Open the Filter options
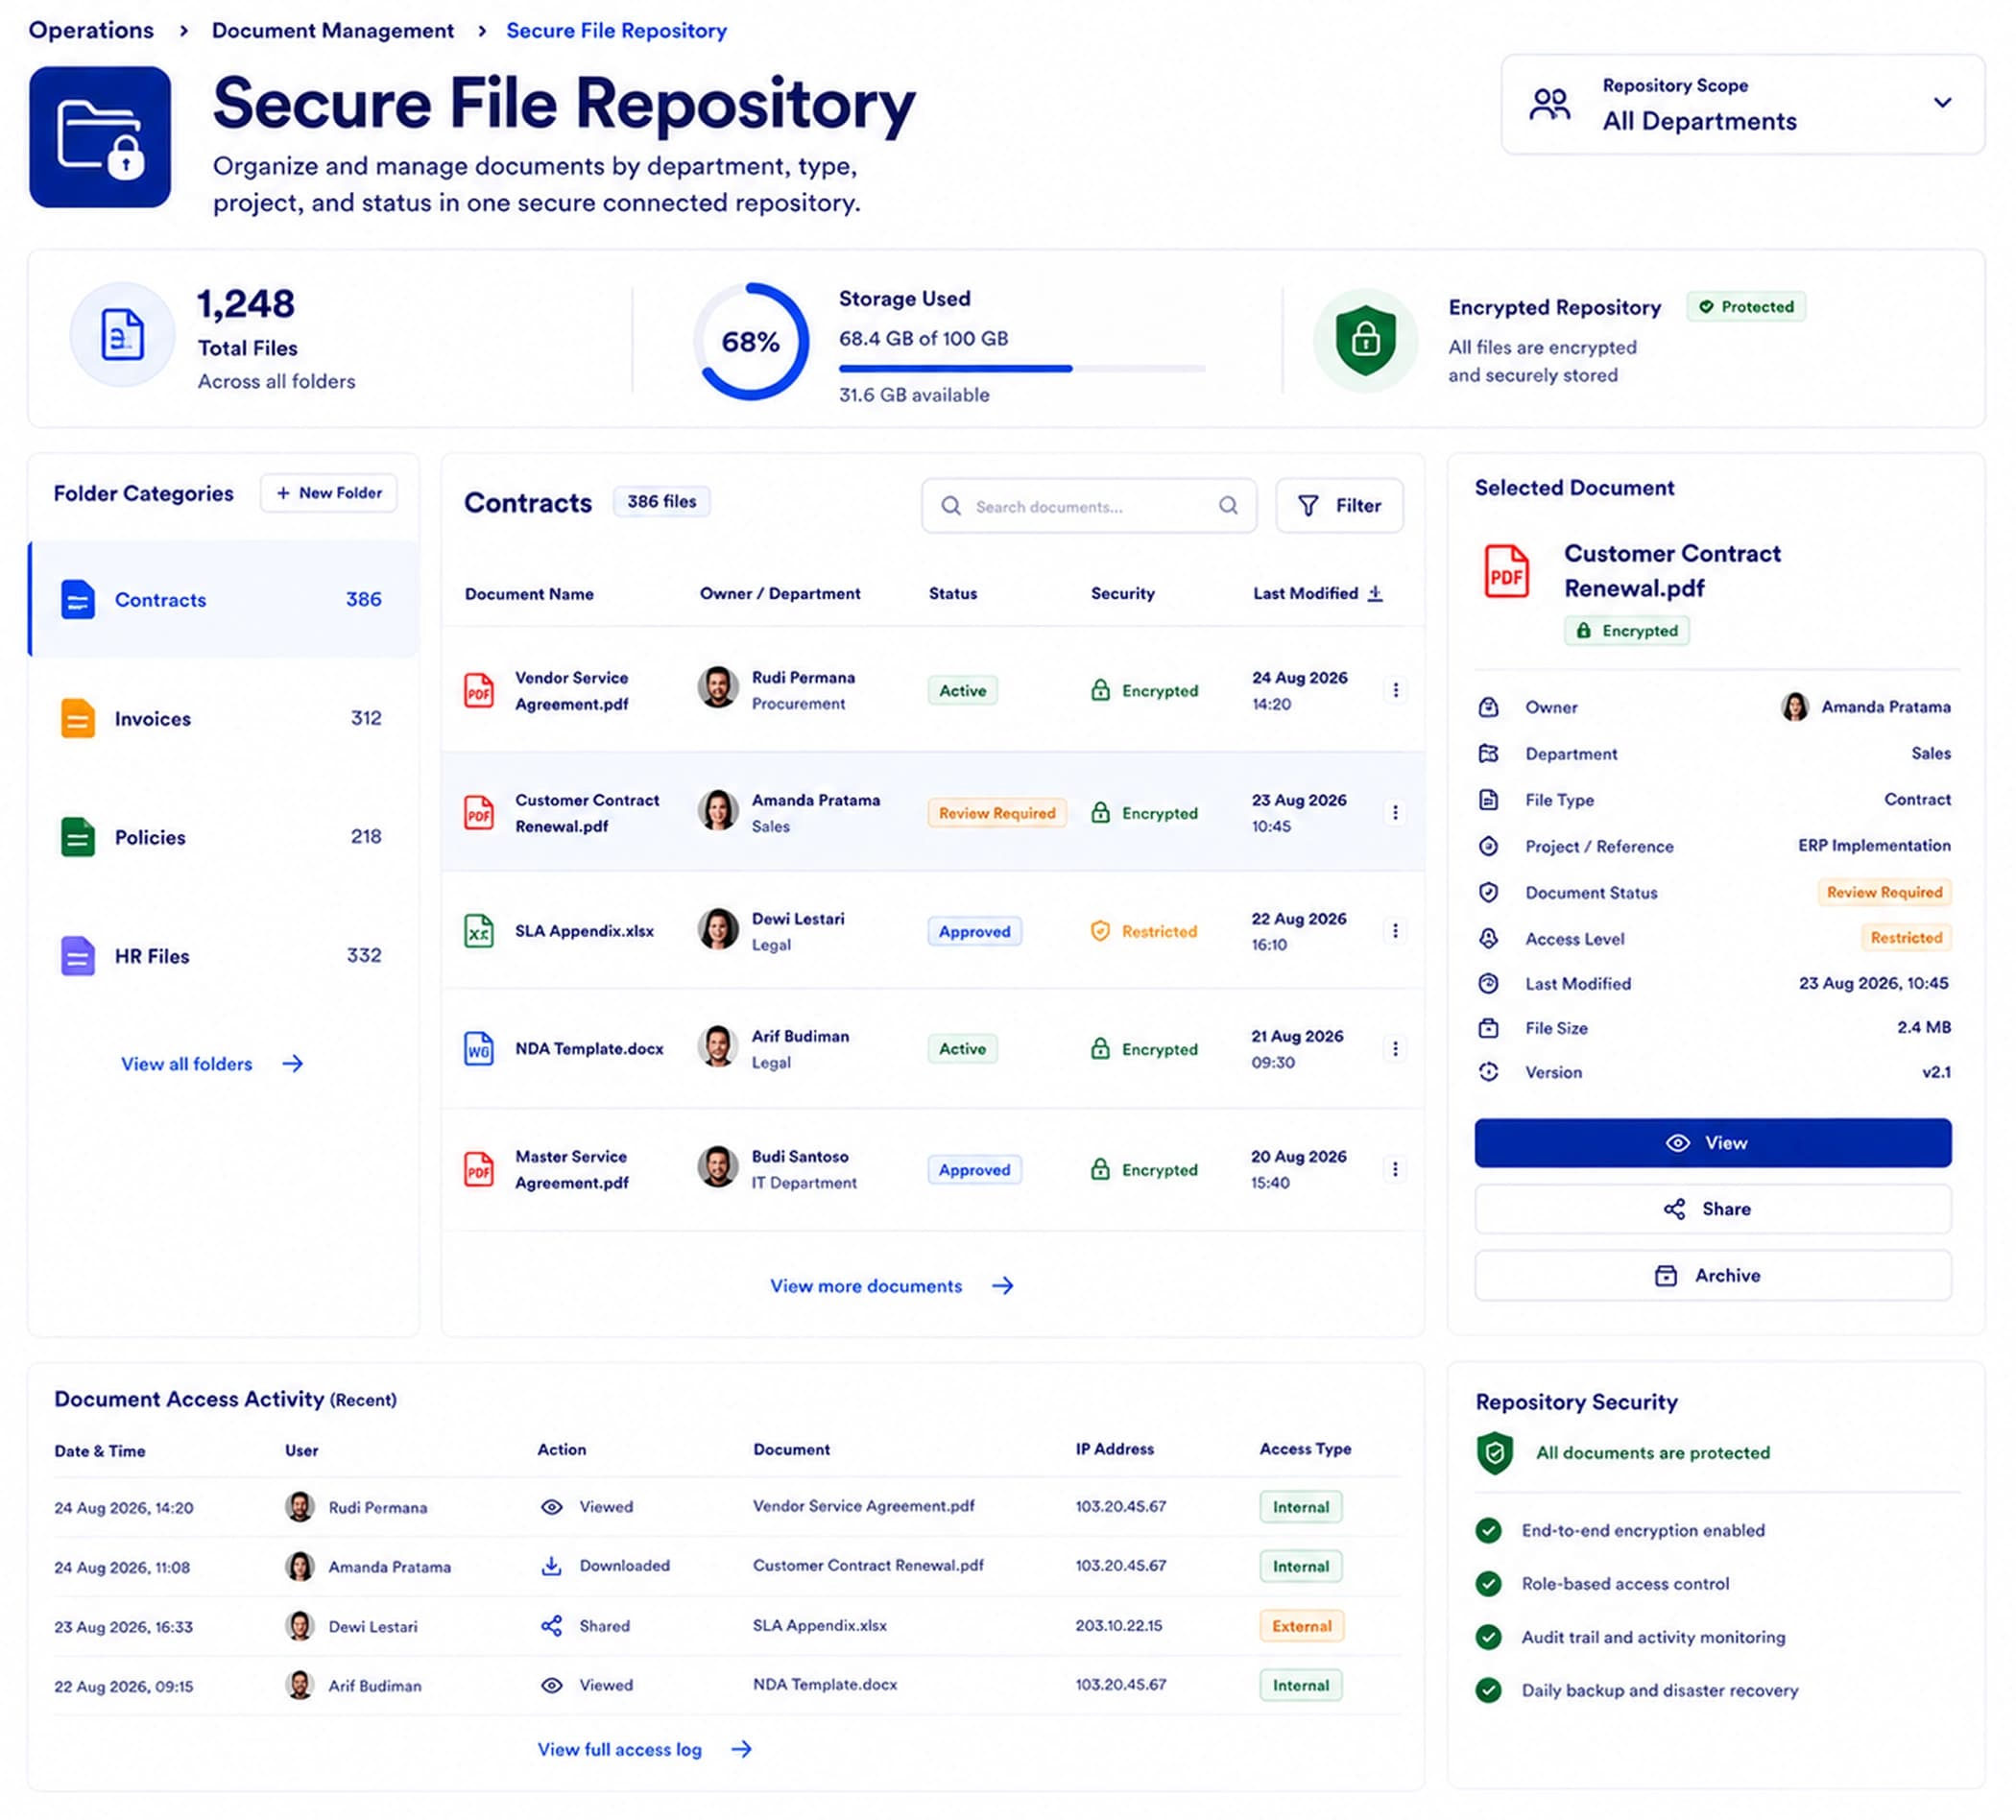 pos(1339,506)
